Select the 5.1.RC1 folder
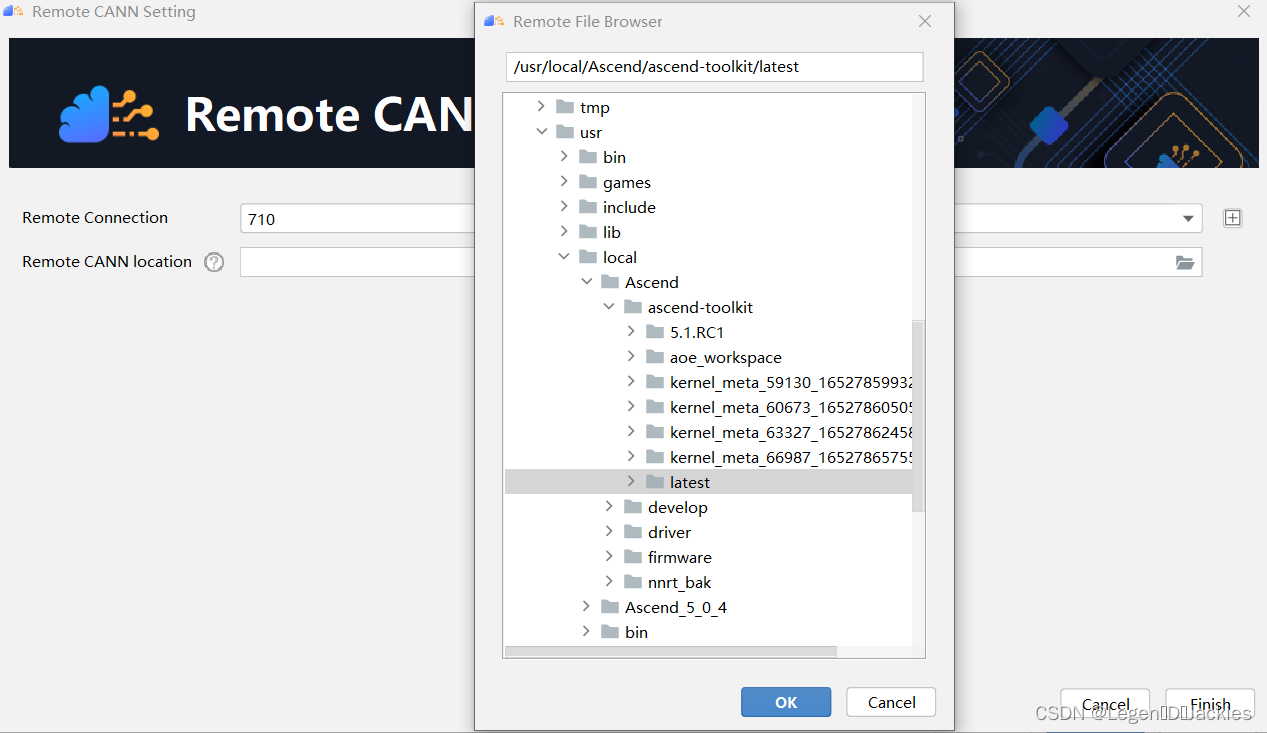The height and width of the screenshot is (733, 1267). point(697,332)
